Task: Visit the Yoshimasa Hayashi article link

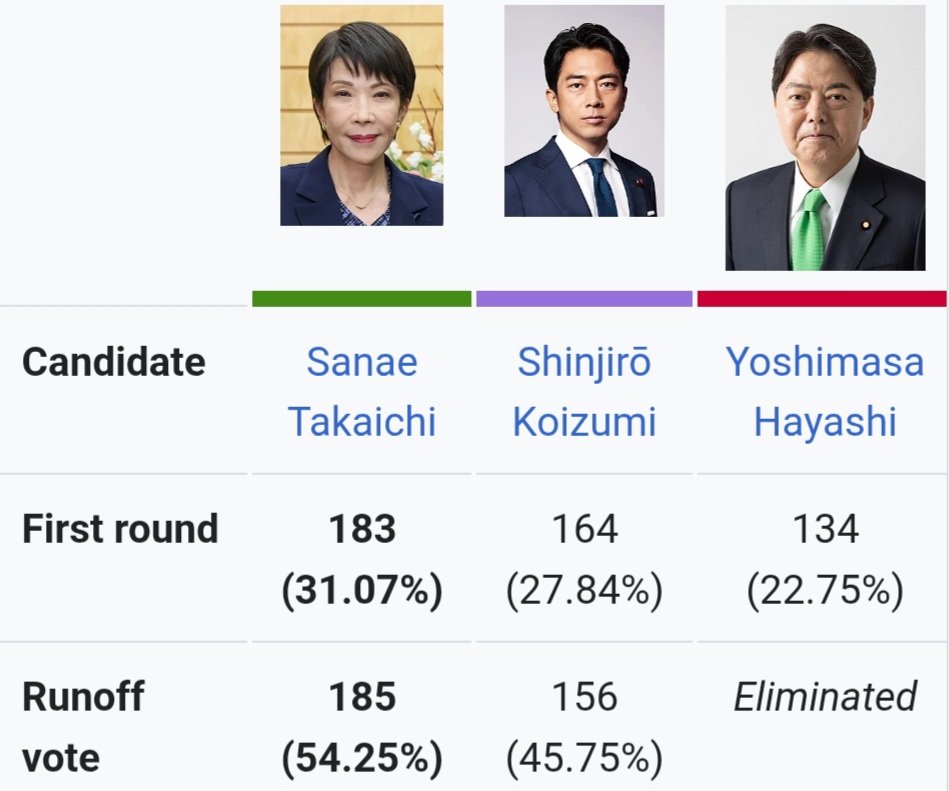Action: pyautogui.click(x=825, y=391)
